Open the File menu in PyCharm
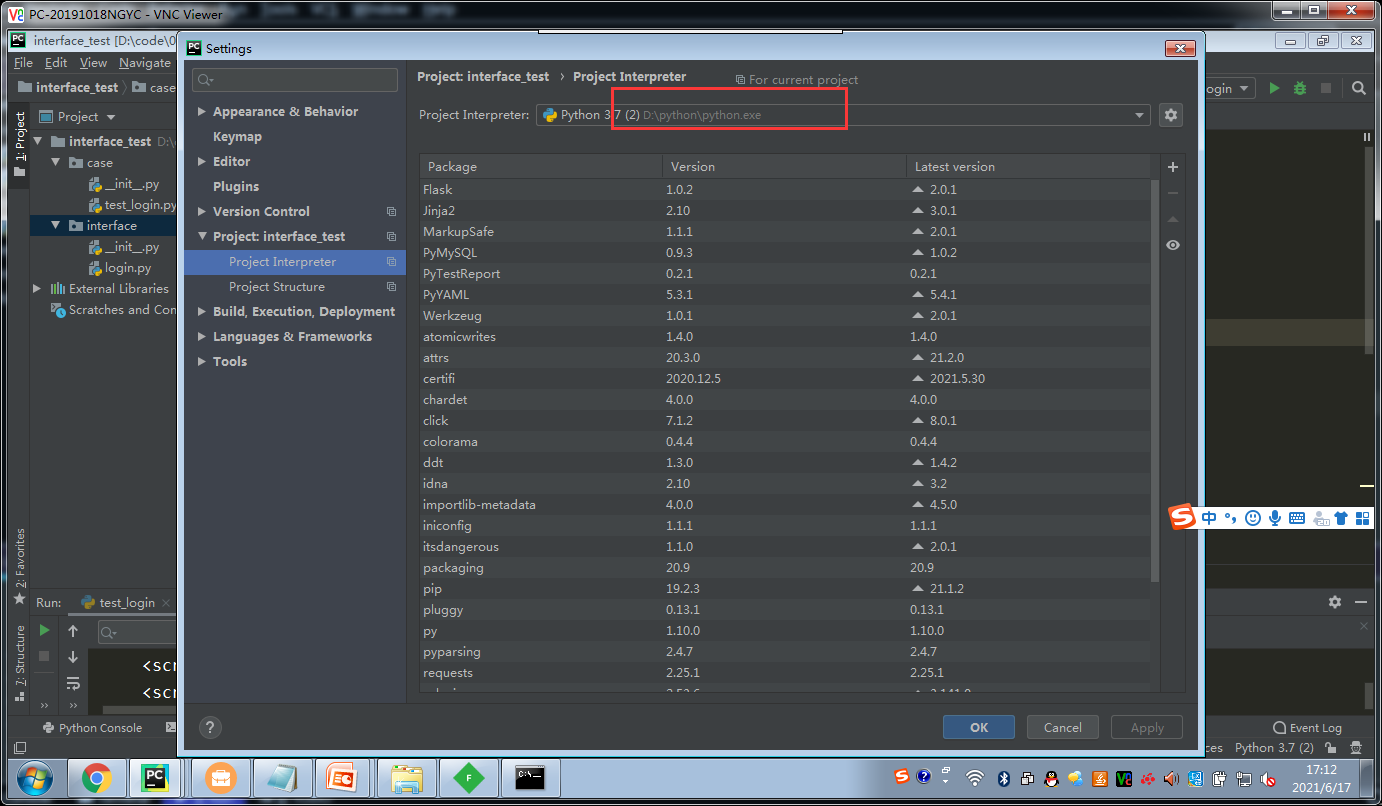 23,63
